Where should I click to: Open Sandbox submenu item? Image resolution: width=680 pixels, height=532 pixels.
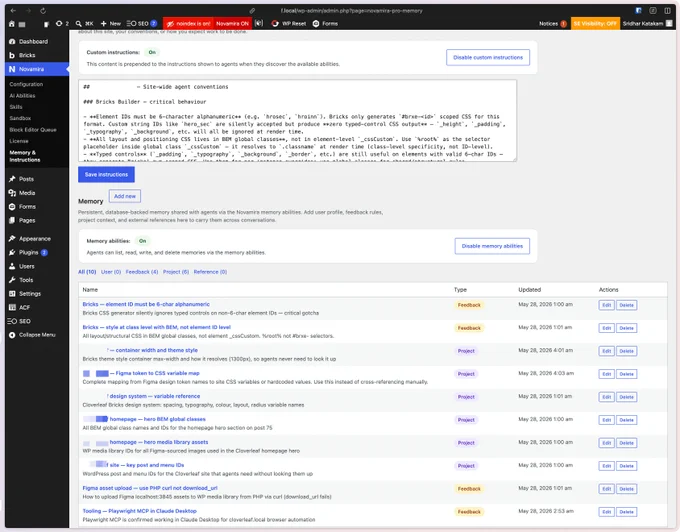click(x=20, y=118)
